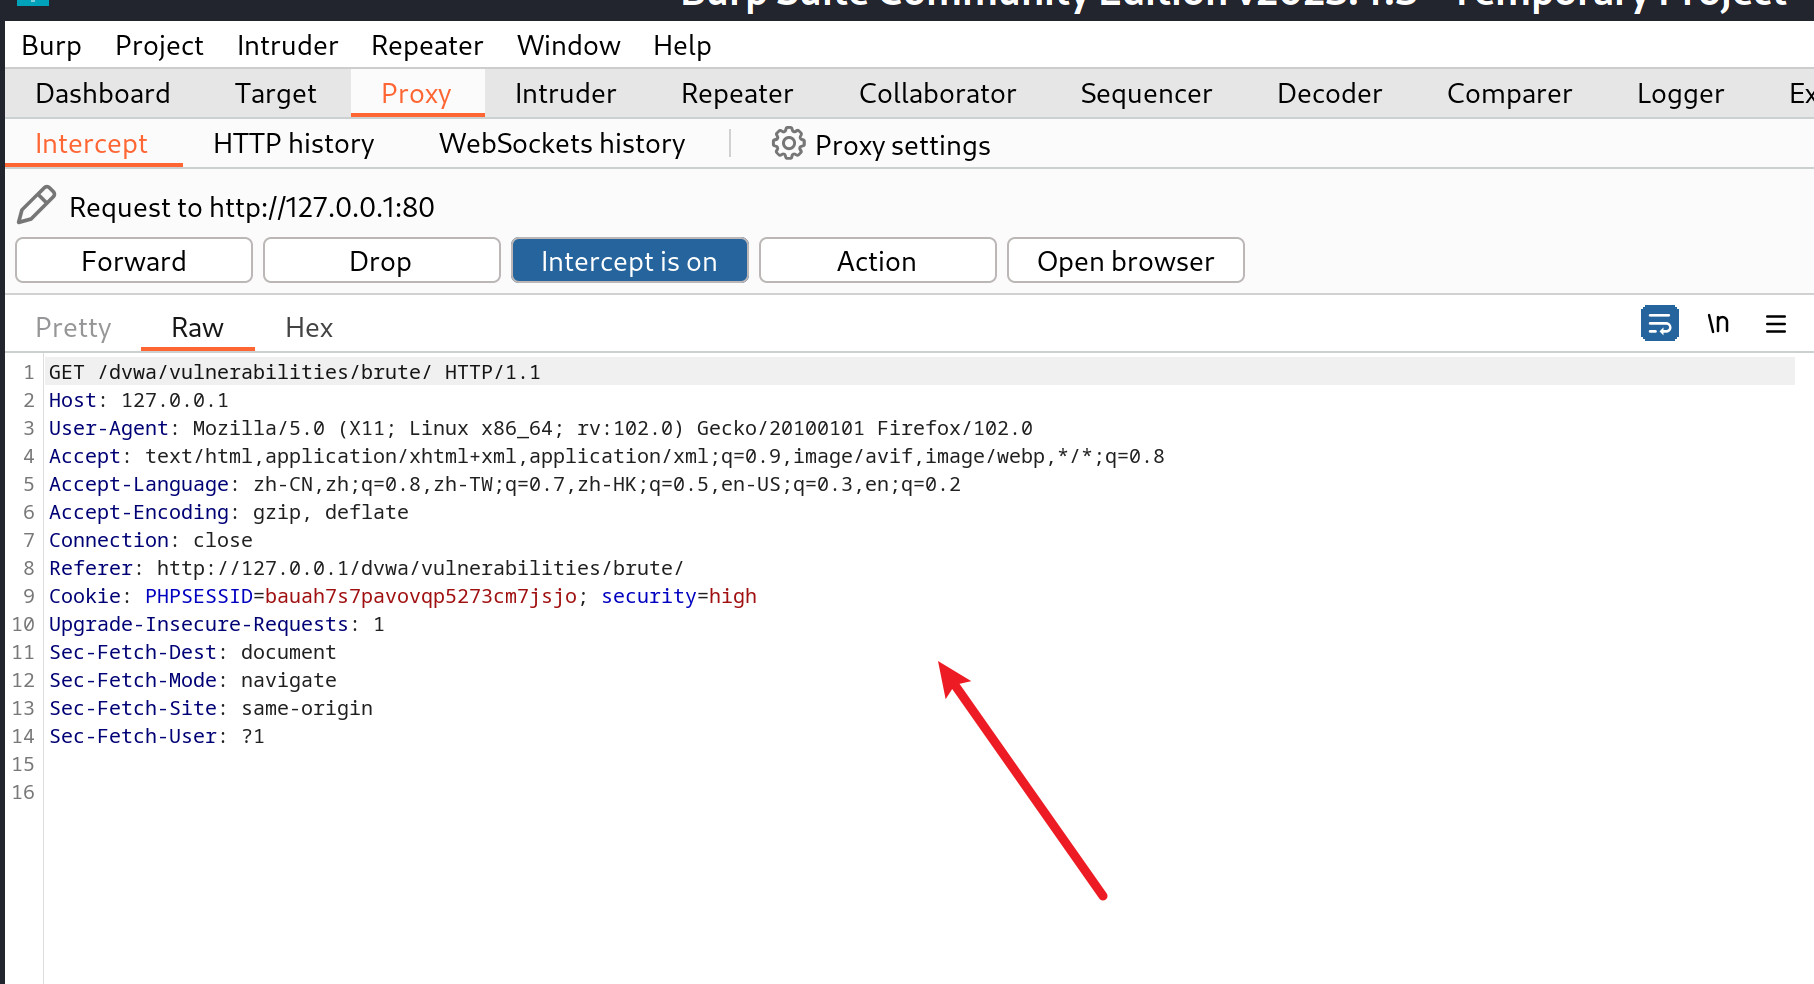Click the Request to http://127.0.0.1:80 label
Image resolution: width=1814 pixels, height=984 pixels.
tap(252, 207)
